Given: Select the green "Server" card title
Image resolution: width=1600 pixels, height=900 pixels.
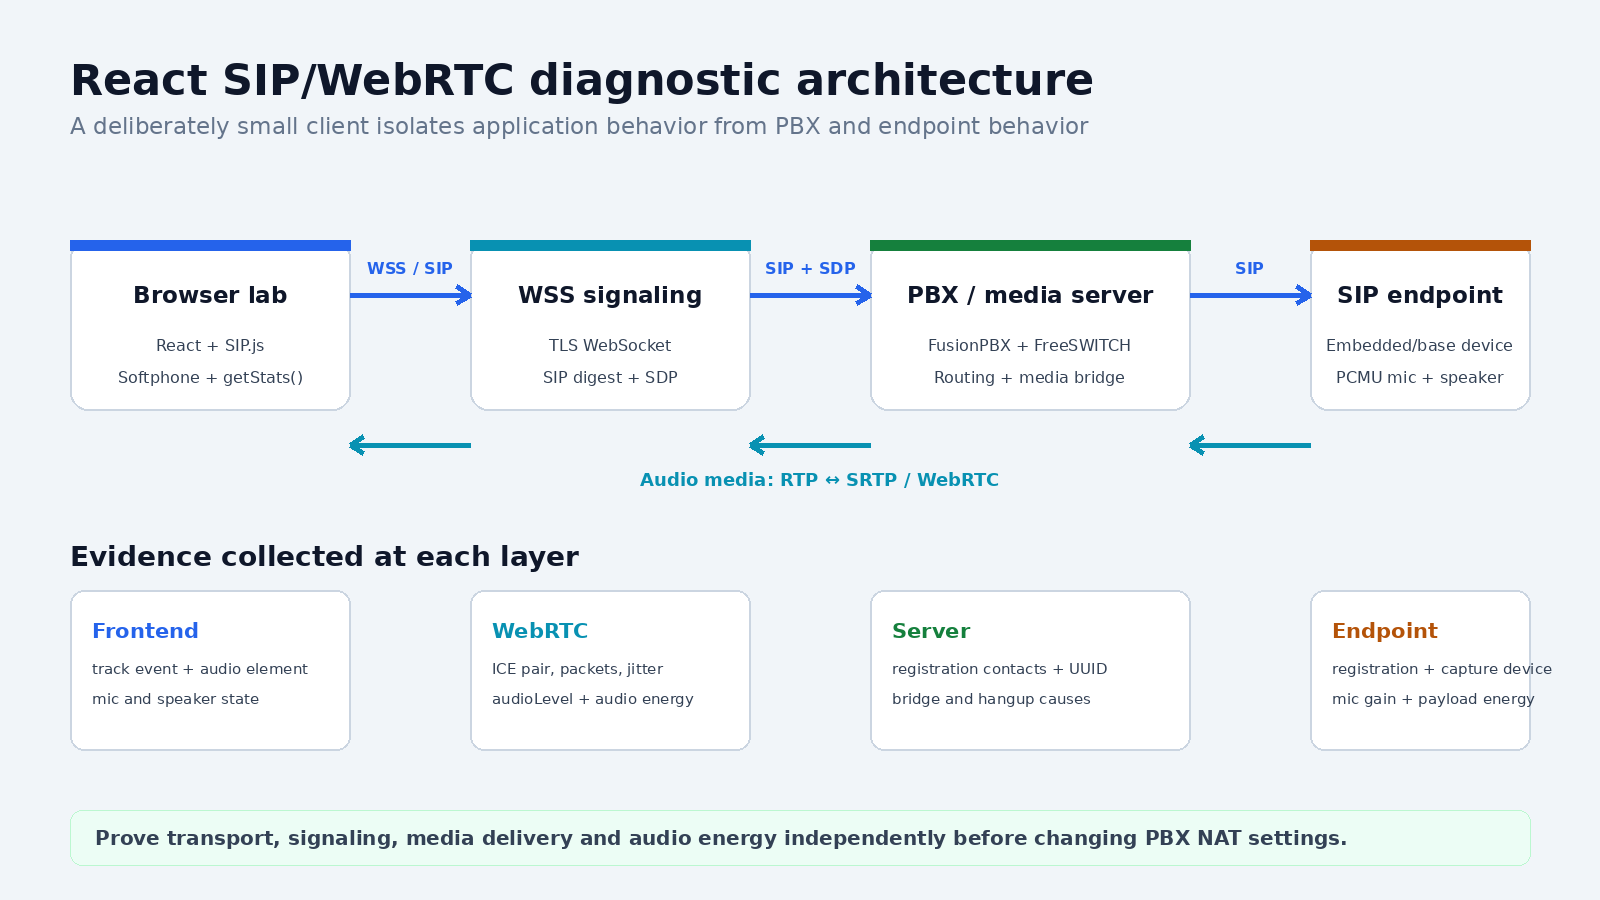Looking at the screenshot, I should [x=931, y=630].
